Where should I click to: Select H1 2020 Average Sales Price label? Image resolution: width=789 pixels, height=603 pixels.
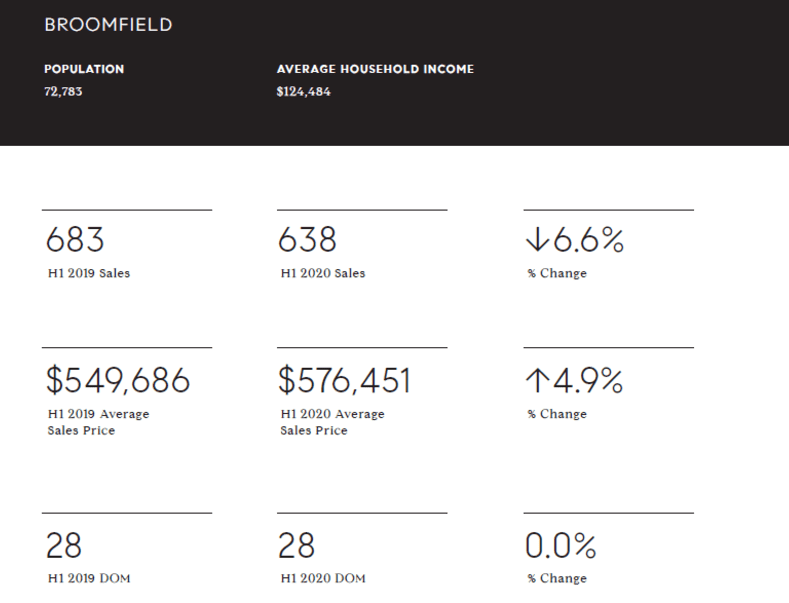point(331,422)
